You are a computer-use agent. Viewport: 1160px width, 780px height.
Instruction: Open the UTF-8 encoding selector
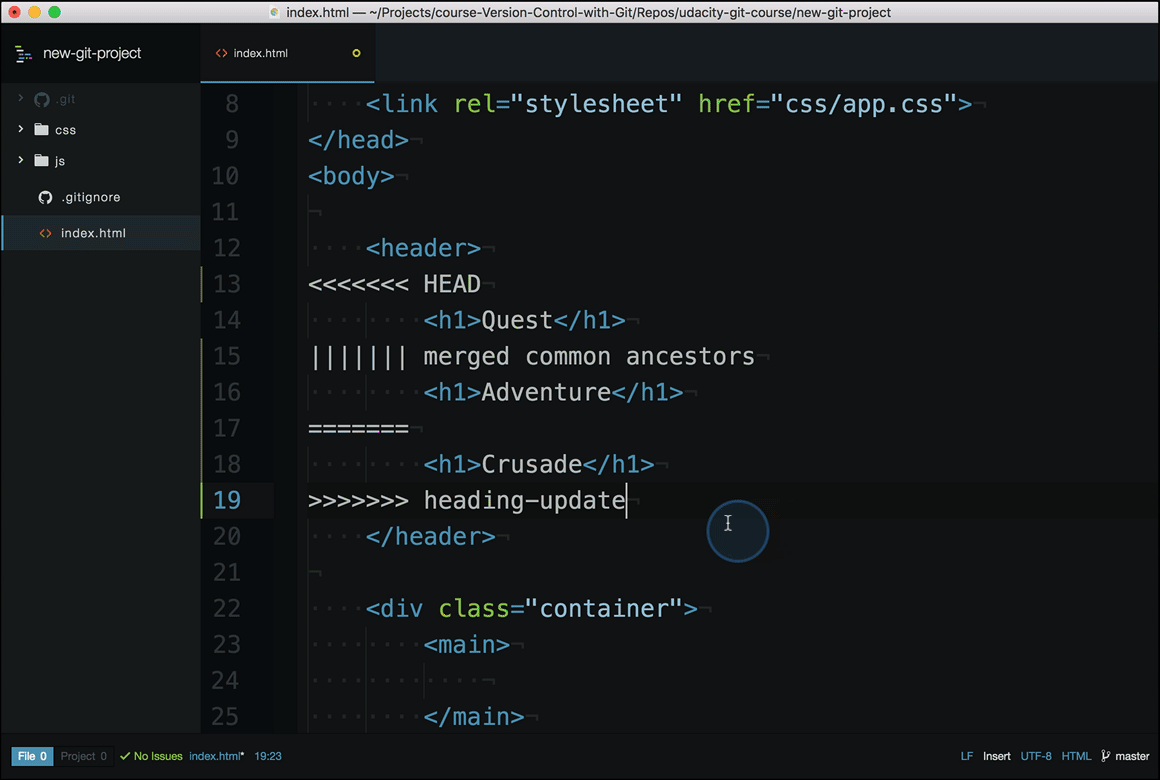[1036, 756]
